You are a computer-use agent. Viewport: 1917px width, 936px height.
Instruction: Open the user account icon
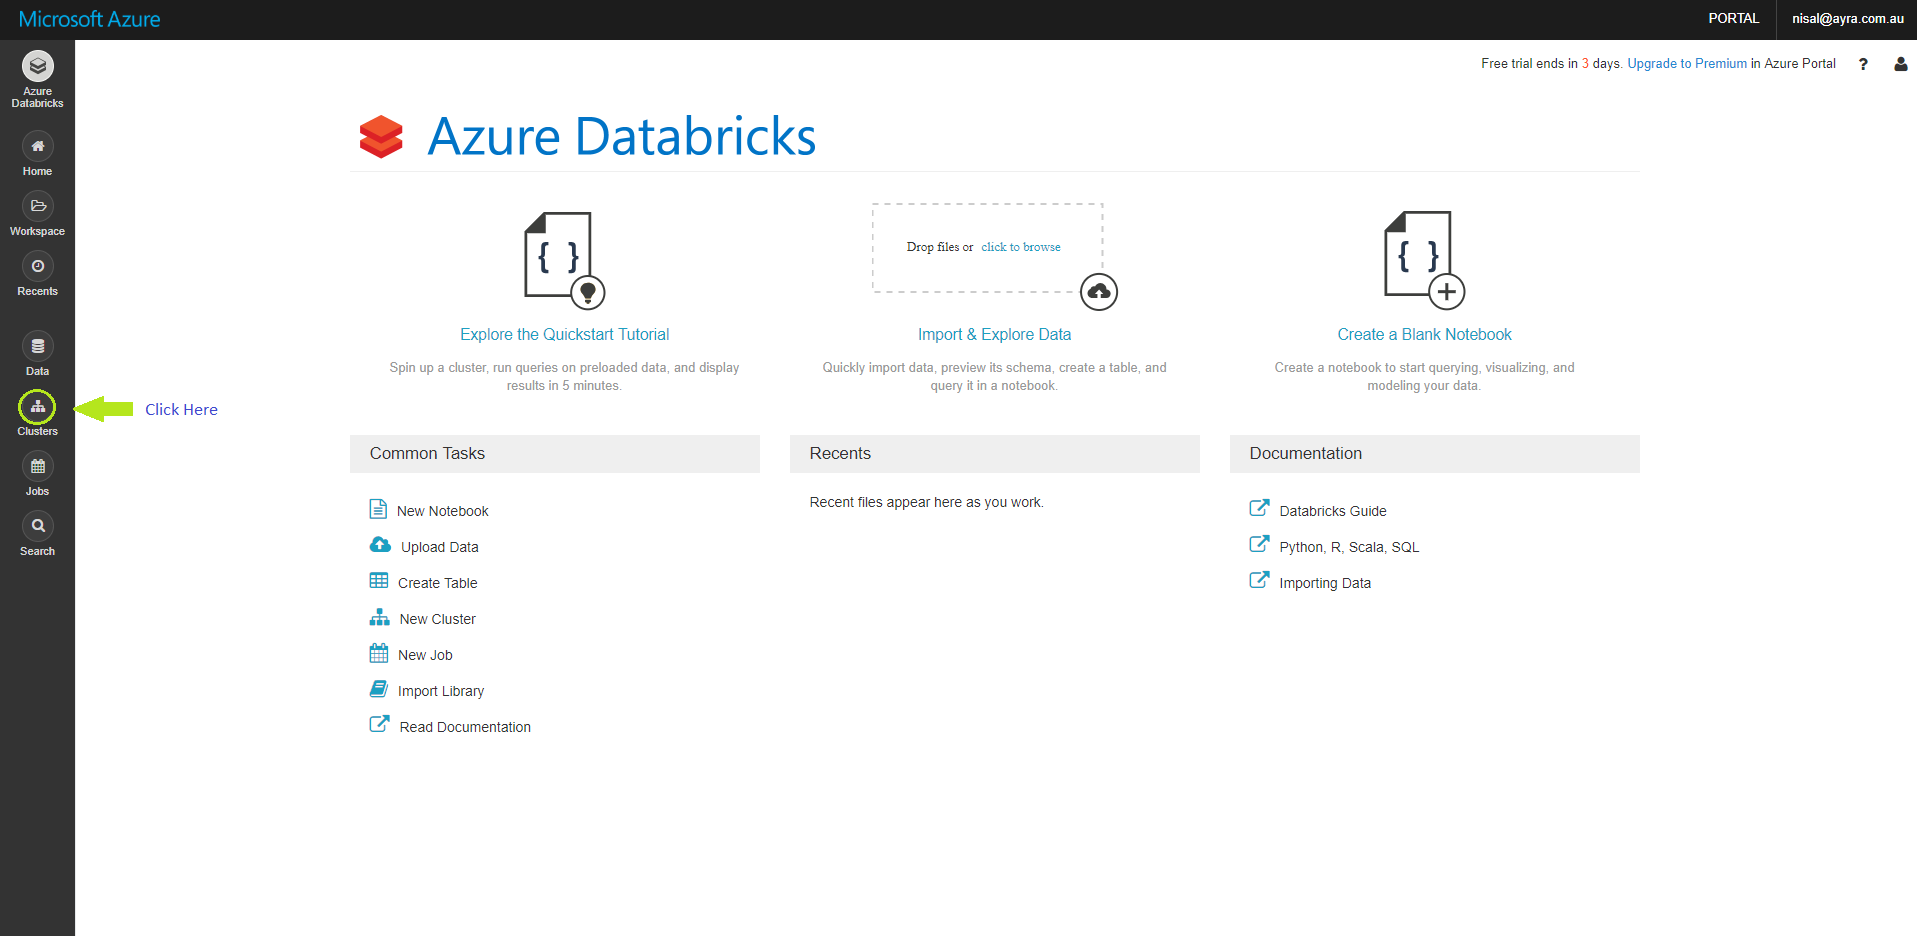pyautogui.click(x=1900, y=64)
